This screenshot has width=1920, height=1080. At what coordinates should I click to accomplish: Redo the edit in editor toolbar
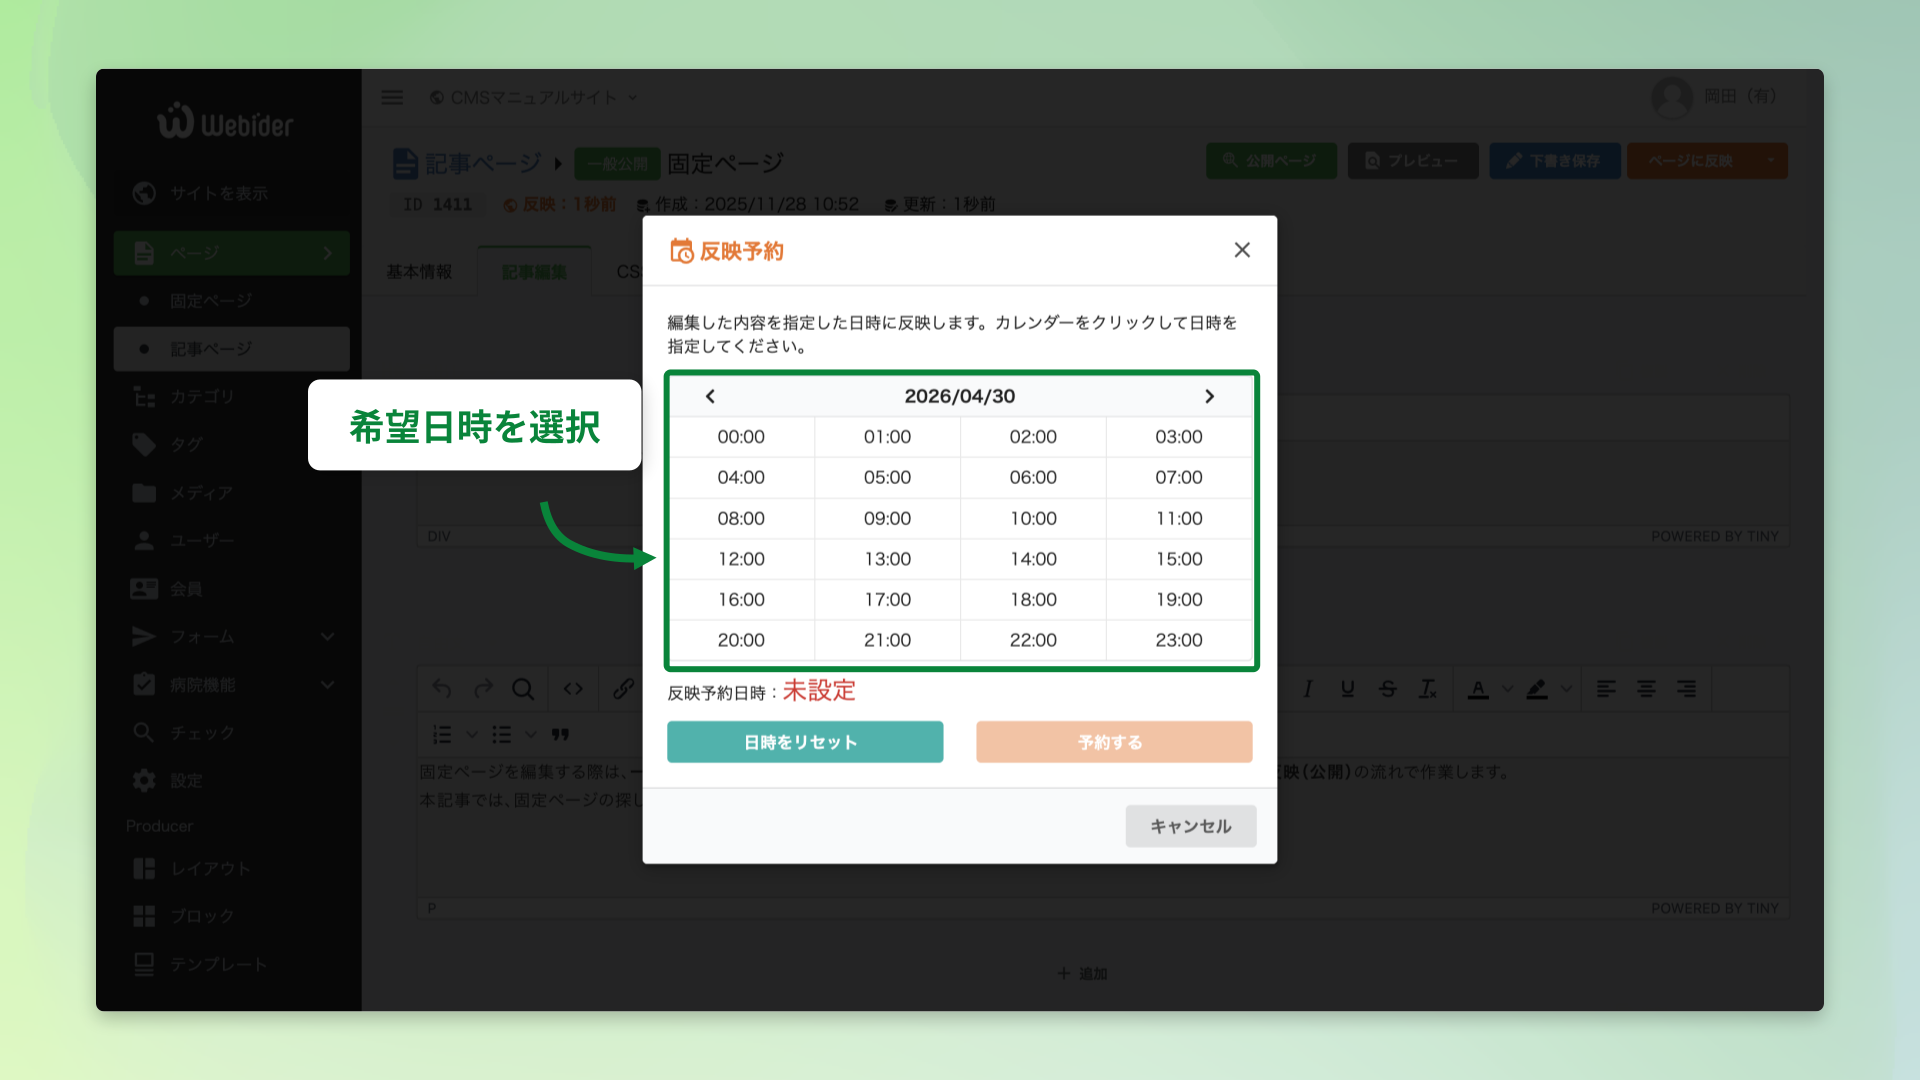point(483,689)
